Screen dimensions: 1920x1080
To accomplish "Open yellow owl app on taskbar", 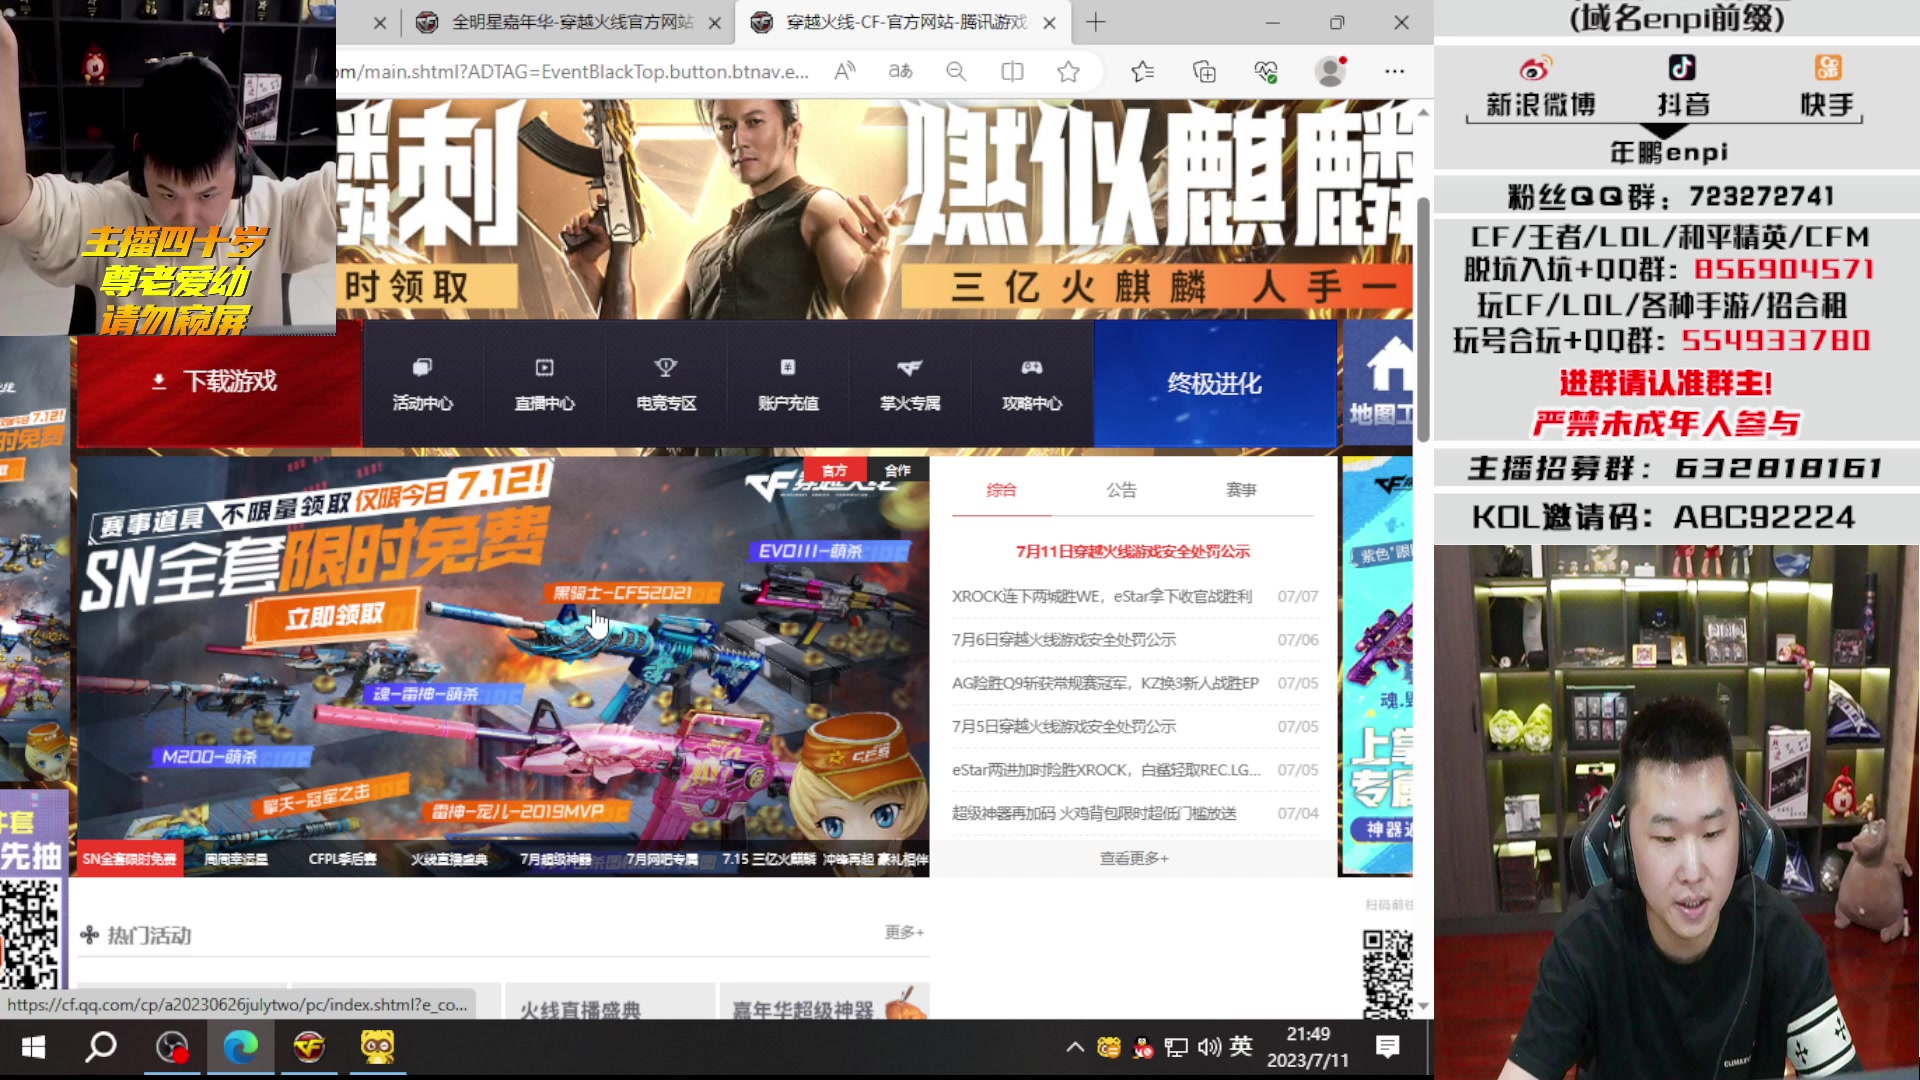I will click(377, 1047).
